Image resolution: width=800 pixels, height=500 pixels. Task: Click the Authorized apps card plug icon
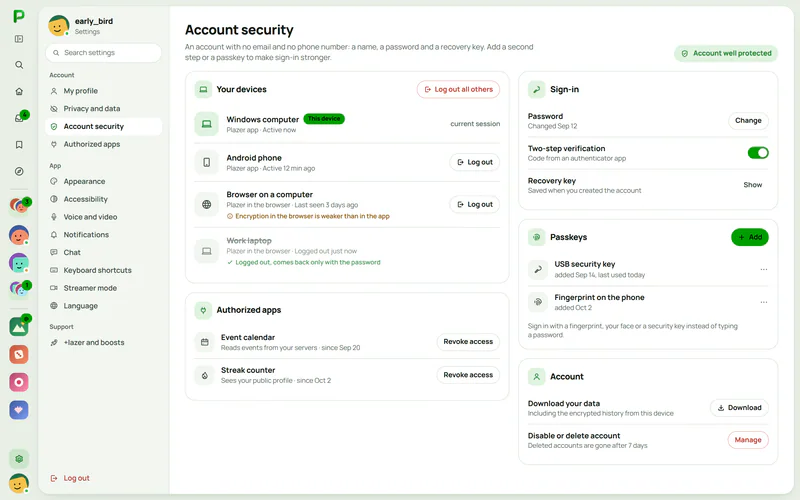pyautogui.click(x=203, y=310)
